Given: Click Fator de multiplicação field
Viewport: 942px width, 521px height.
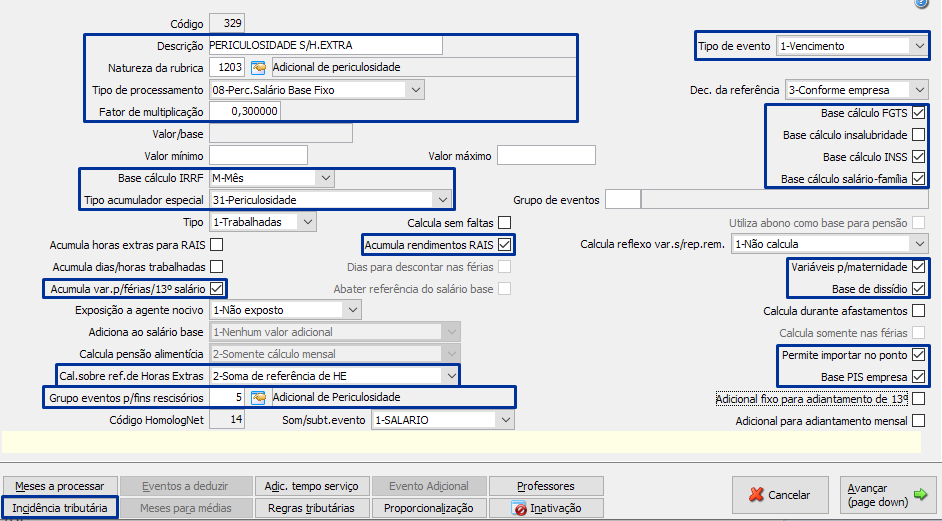Looking at the screenshot, I should [x=245, y=111].
